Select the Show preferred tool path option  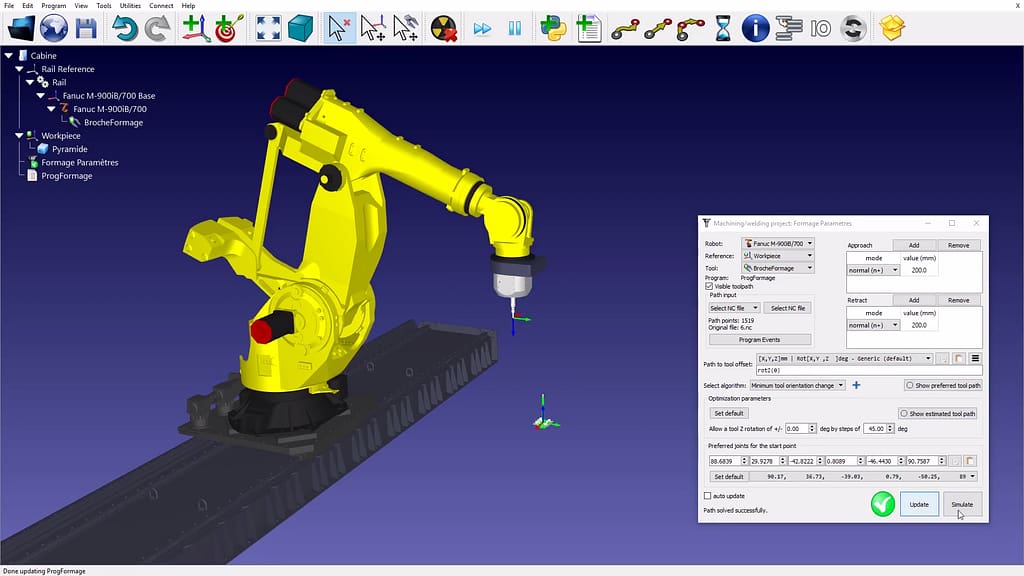(909, 385)
